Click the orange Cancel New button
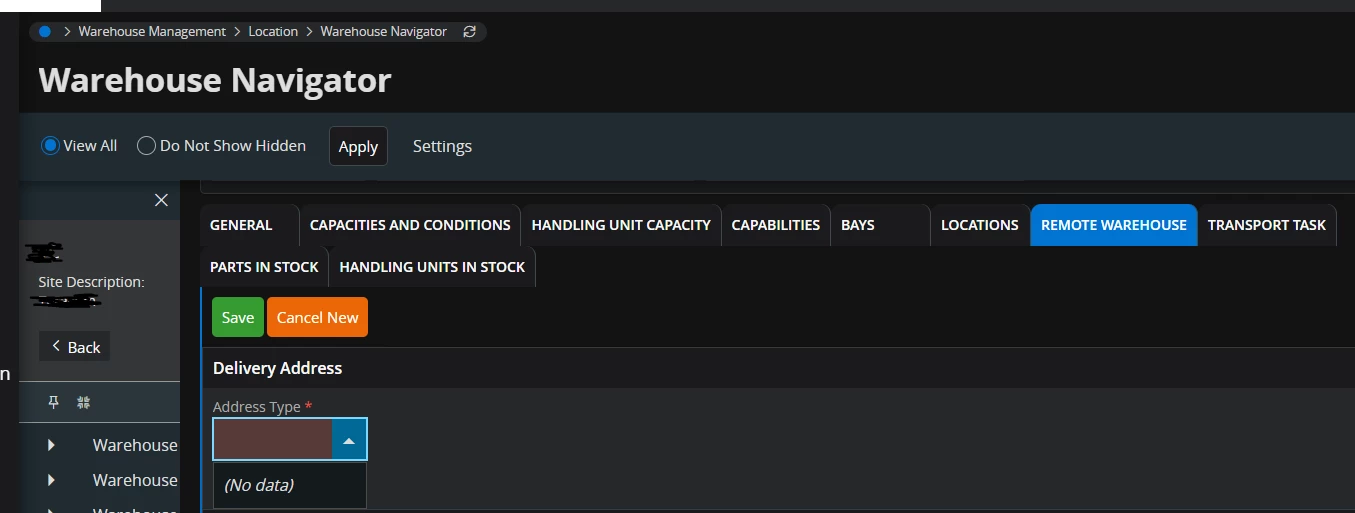This screenshot has width=1355, height=513. click(x=317, y=317)
